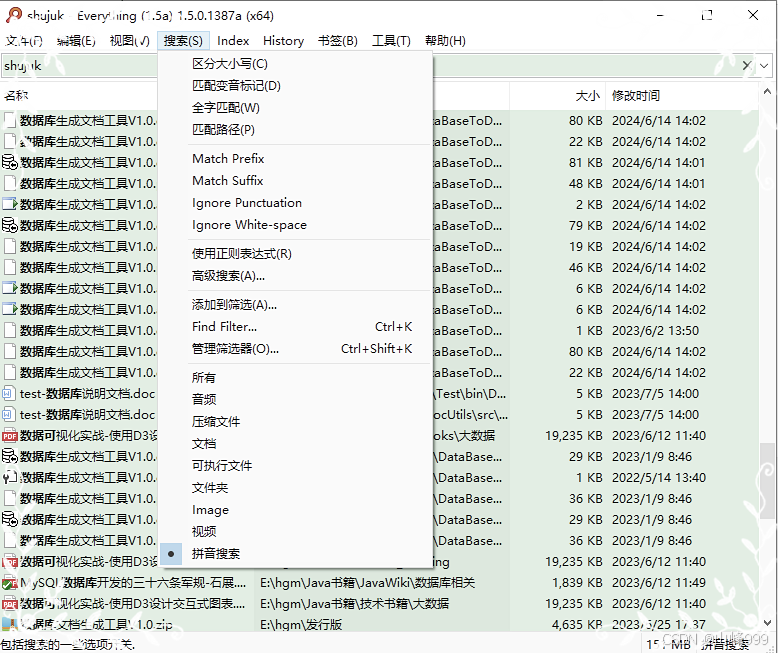Image resolution: width=778 pixels, height=653 pixels.
Task: Open Find Filter... entry
Action: 295,326
